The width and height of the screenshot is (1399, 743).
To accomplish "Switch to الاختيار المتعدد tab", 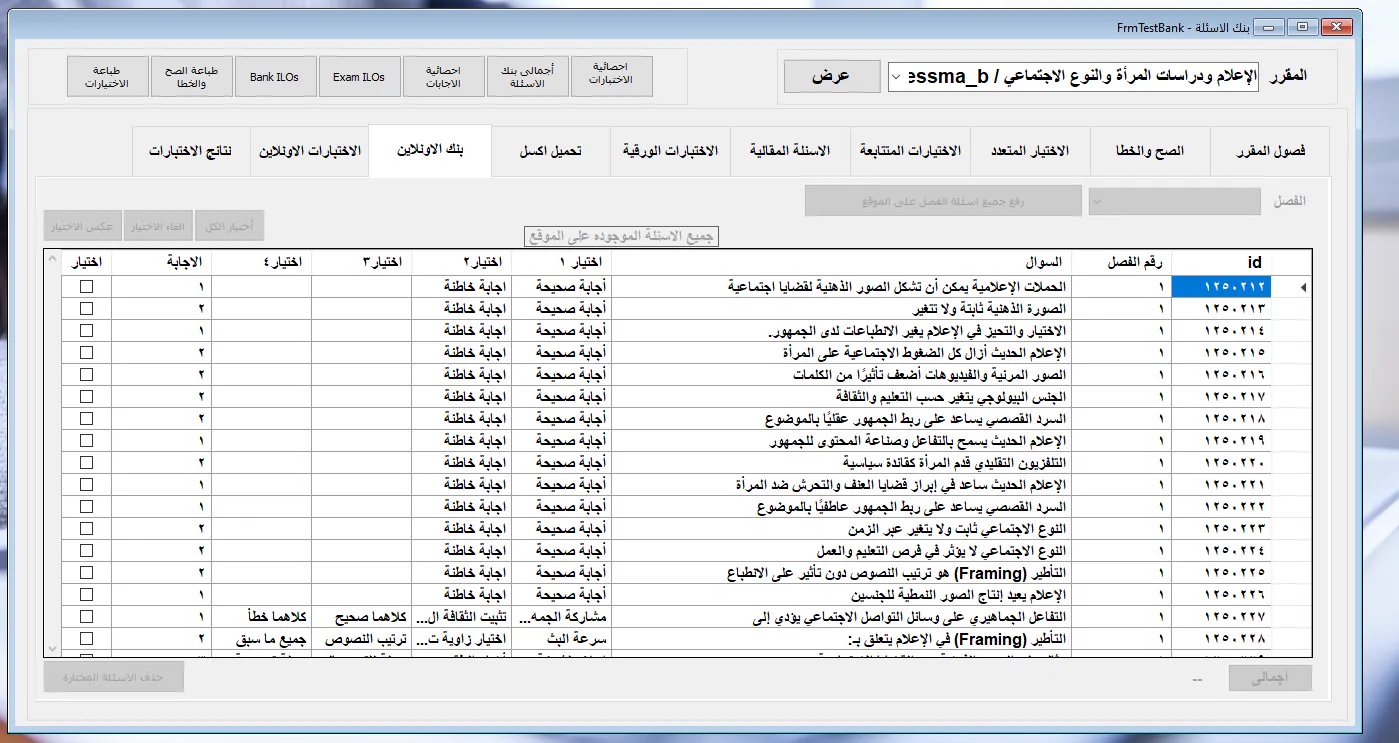I will 1030,151.
